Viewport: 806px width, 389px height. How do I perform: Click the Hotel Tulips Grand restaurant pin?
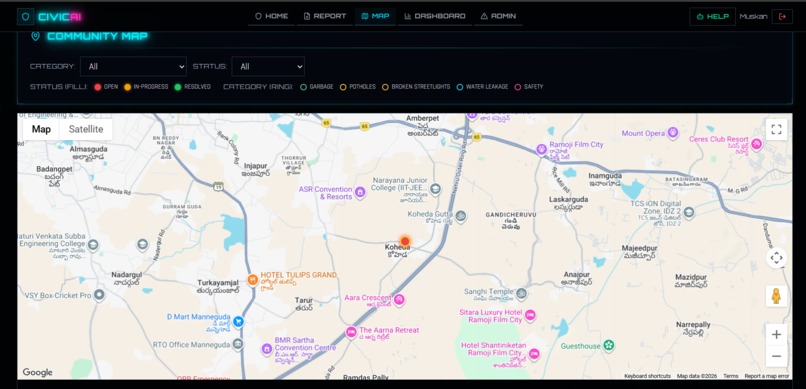point(252,280)
